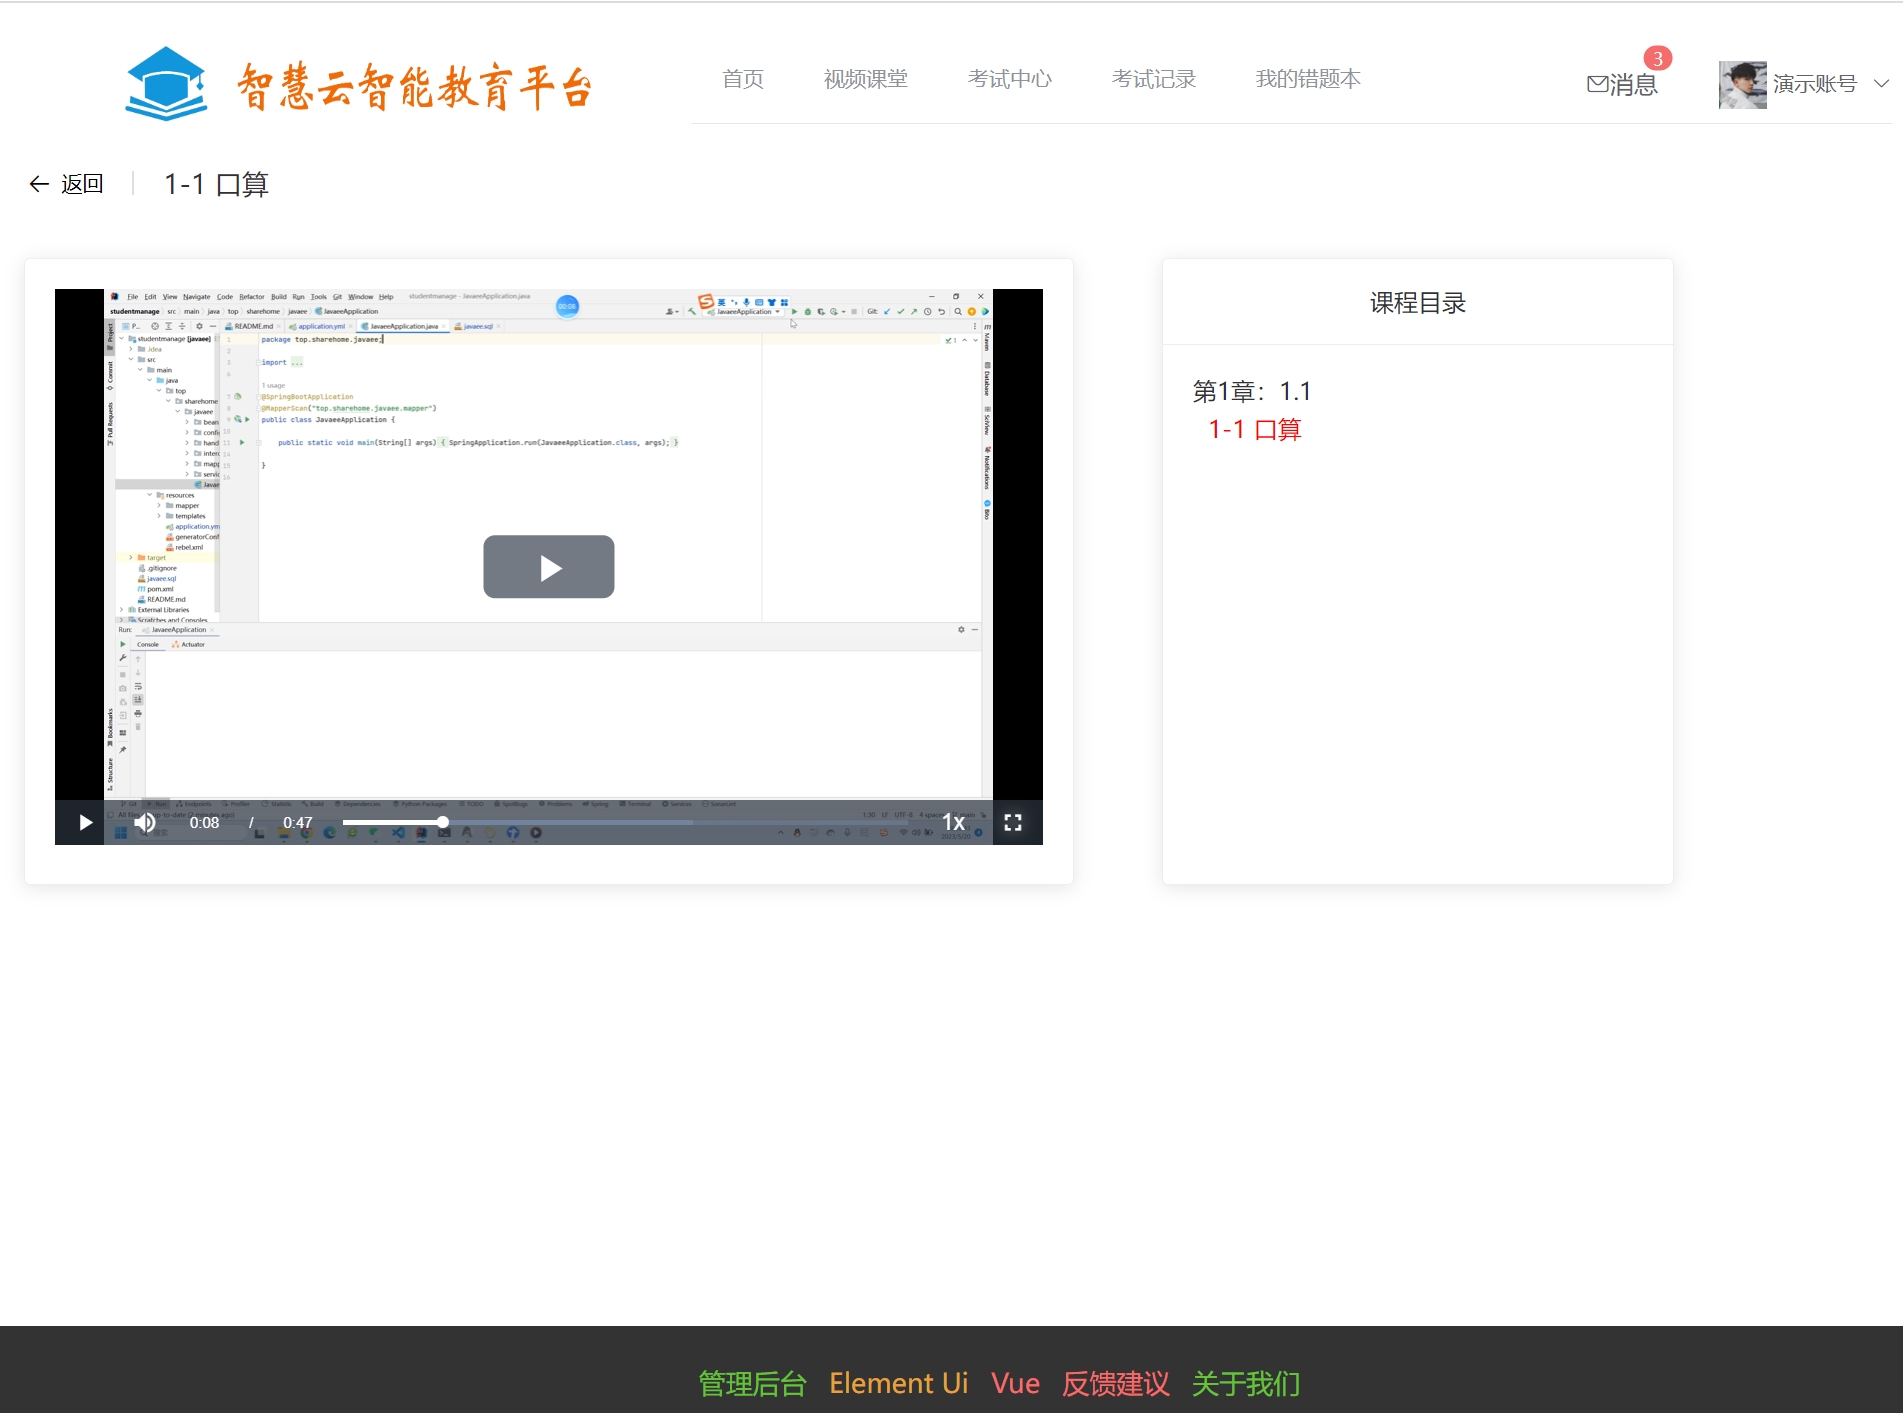
Task: Play video with the large center play button
Action: click(549, 567)
